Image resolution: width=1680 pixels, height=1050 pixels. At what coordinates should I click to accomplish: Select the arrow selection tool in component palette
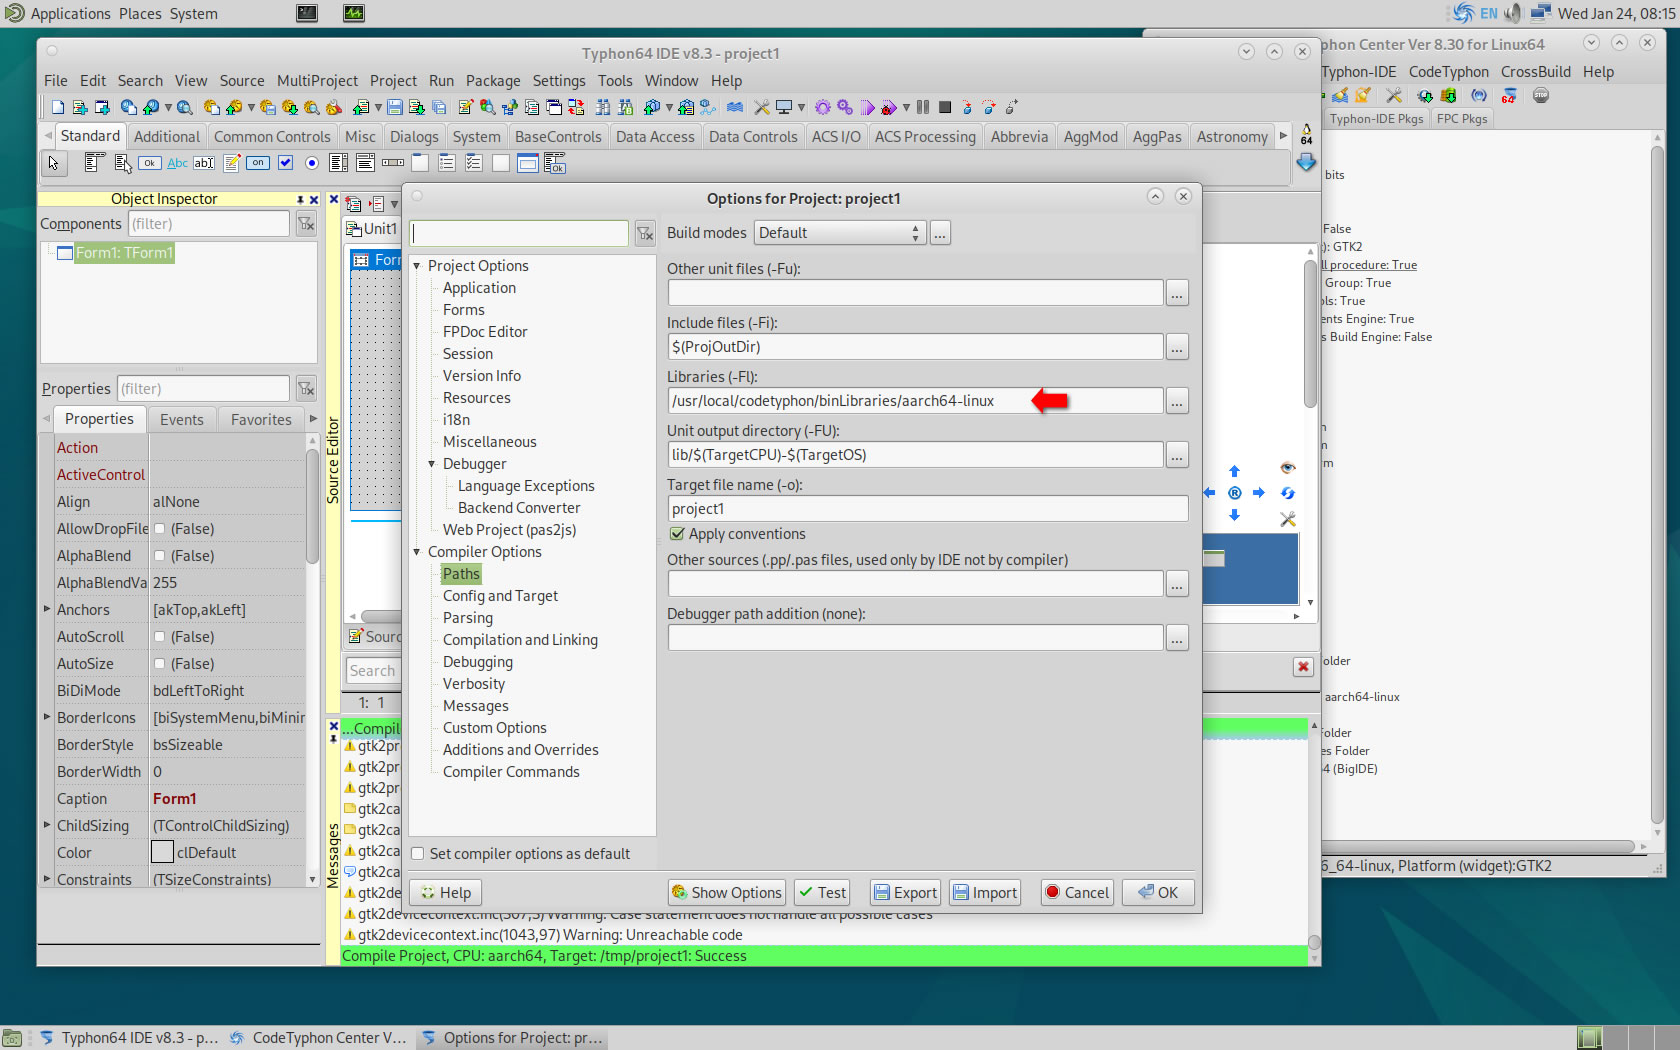[x=53, y=163]
